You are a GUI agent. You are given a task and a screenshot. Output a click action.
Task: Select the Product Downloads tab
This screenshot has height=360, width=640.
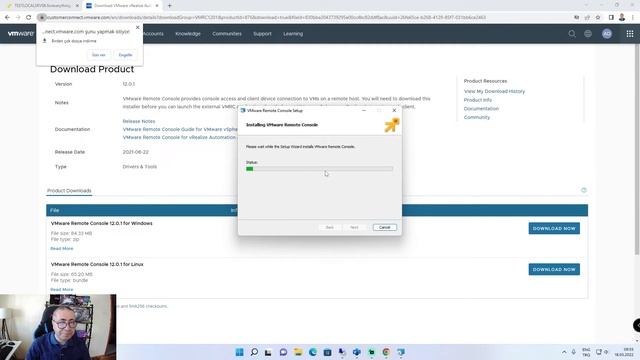[x=69, y=191]
